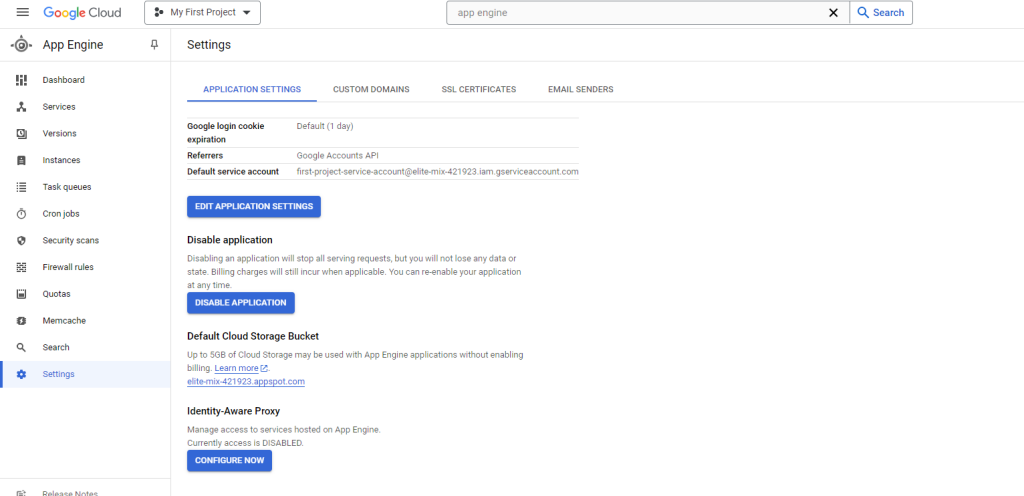
Task: Open Firewall rules grid icon
Action: 21,268
